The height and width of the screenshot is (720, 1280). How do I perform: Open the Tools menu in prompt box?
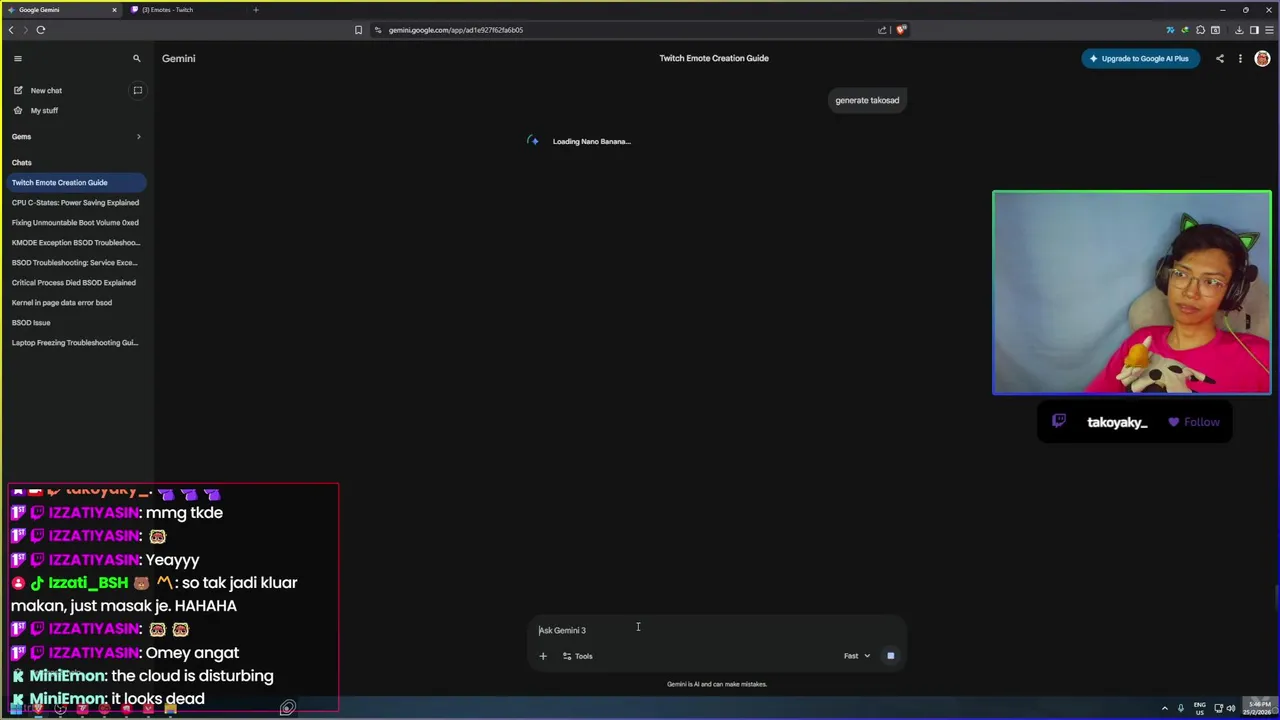tap(578, 656)
